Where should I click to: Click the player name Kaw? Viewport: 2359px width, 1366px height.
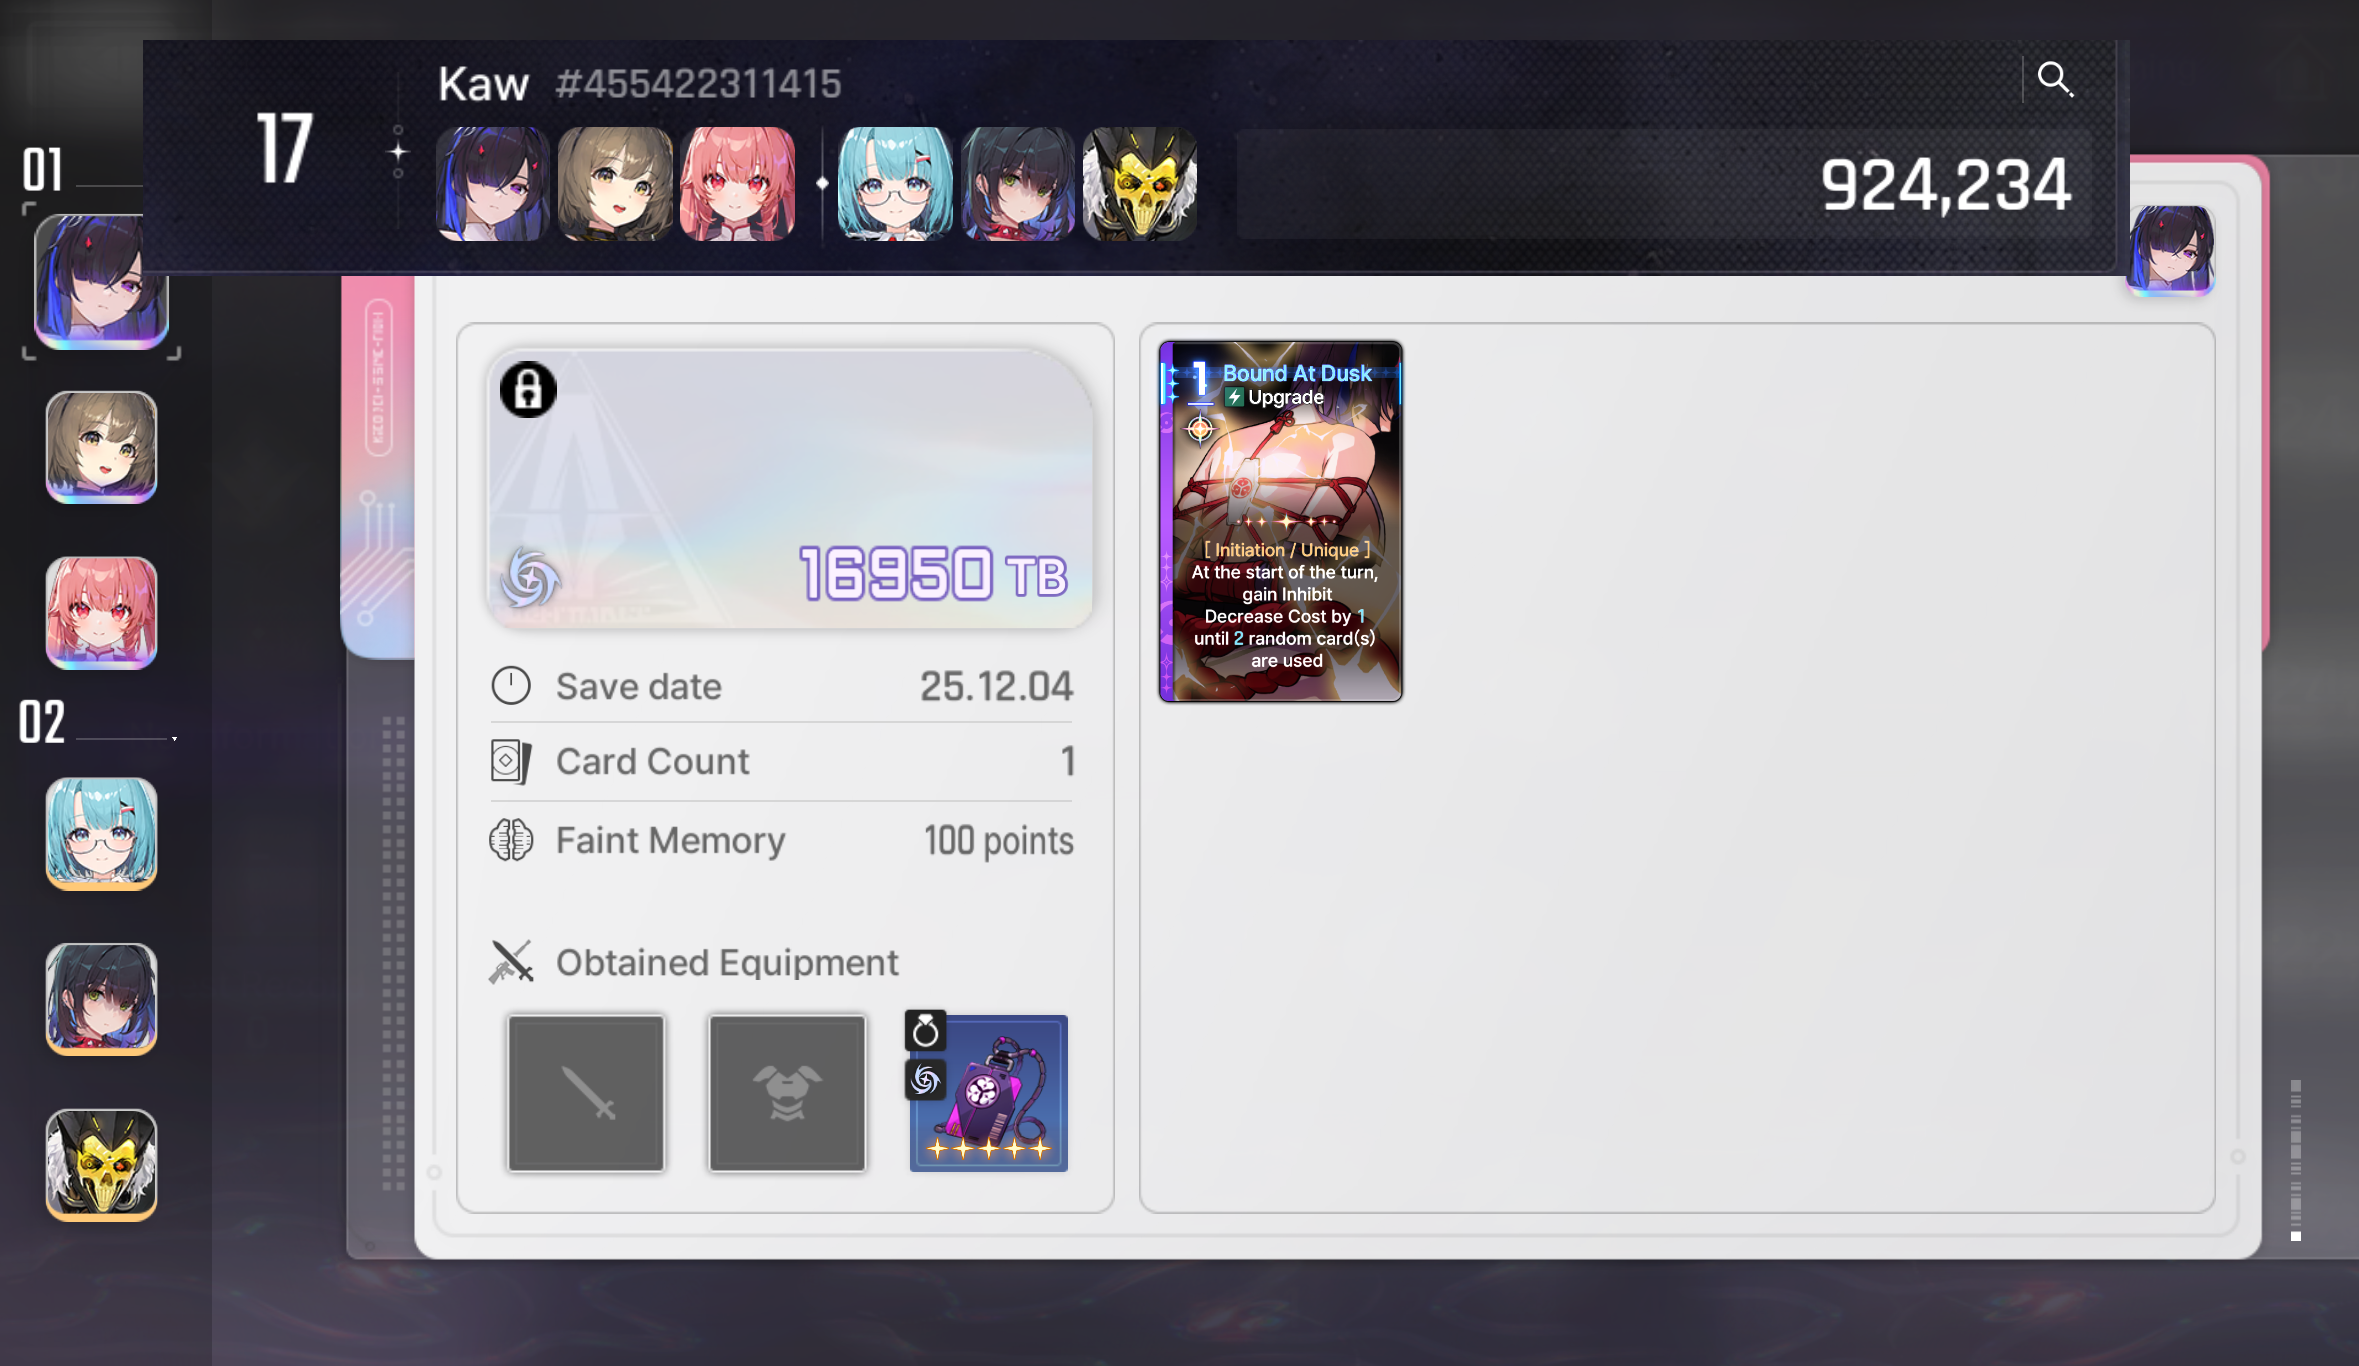483,84
